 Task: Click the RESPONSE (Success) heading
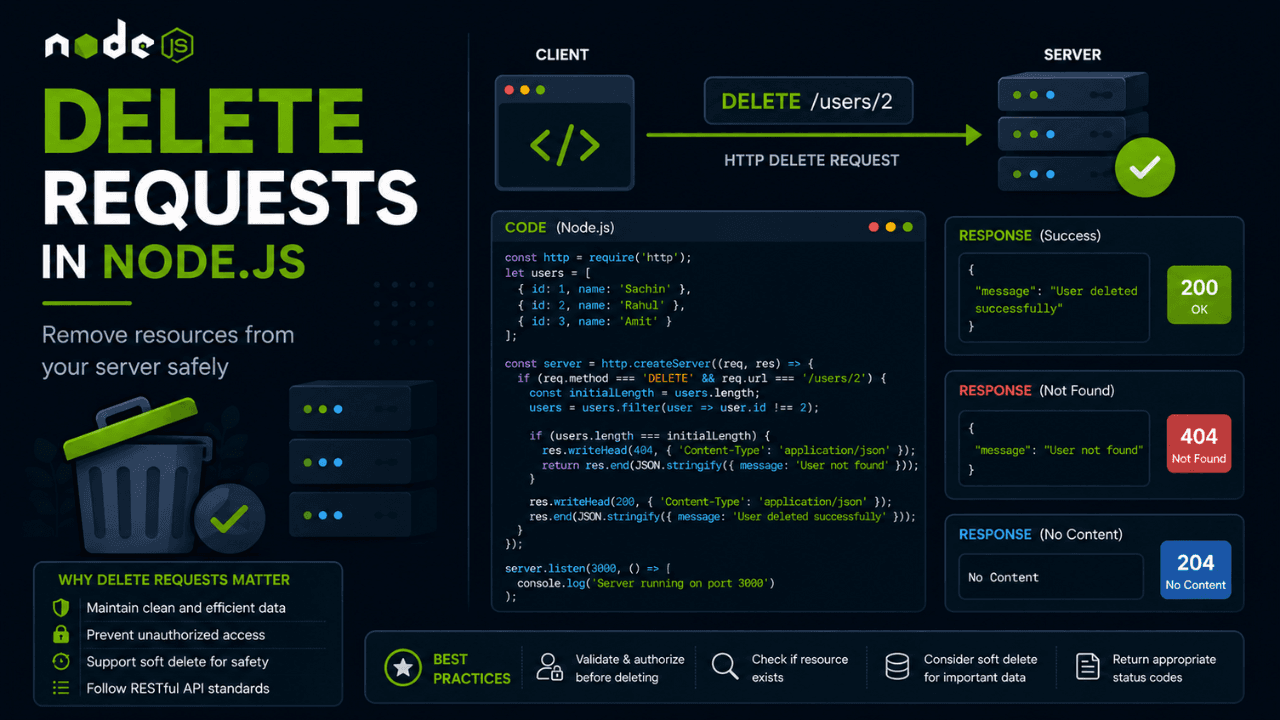(x=1029, y=236)
